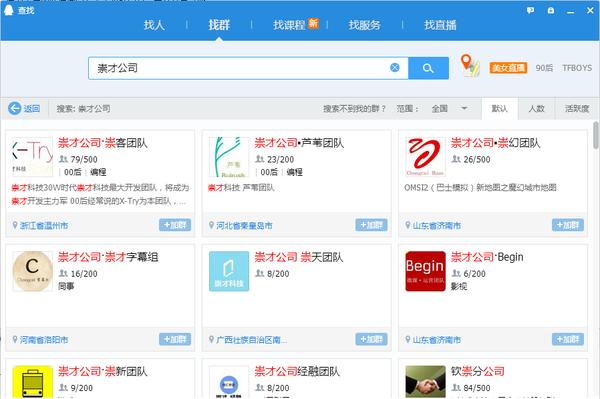Click the 90后 suggestion tag
This screenshot has width=600, height=399.
point(544,68)
